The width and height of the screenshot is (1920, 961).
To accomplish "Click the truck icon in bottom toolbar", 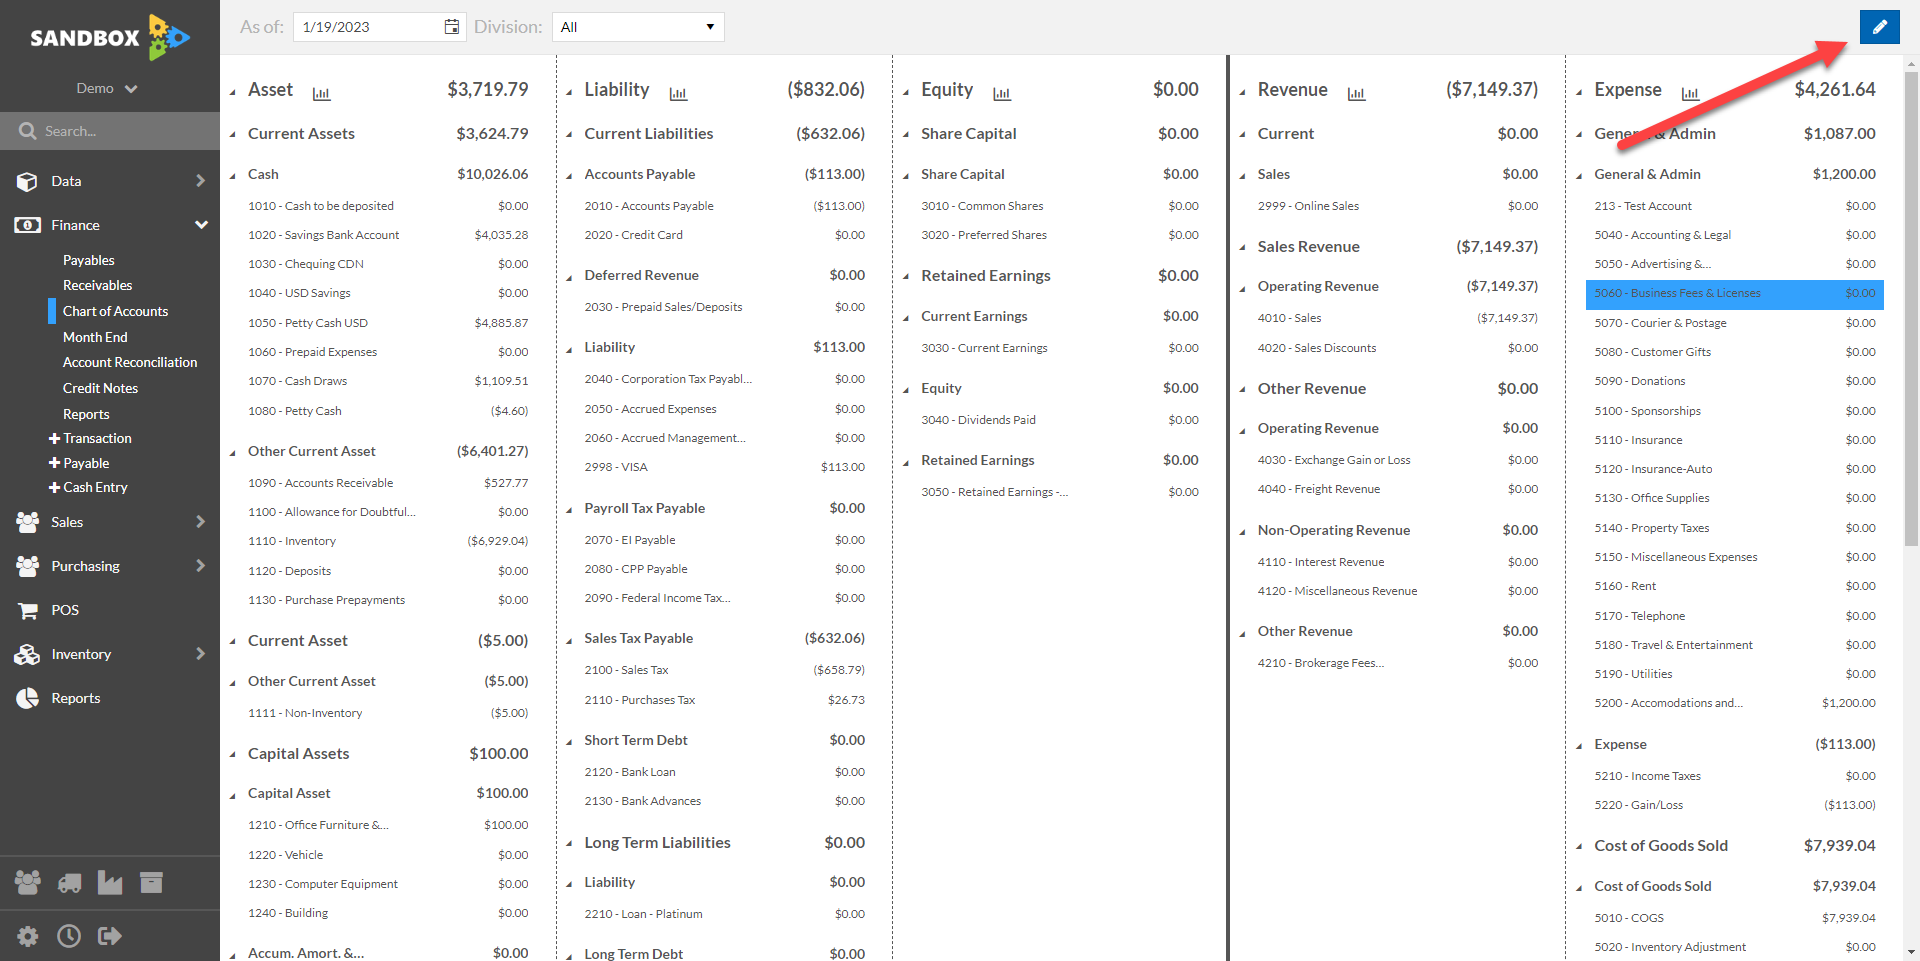I will 69,882.
